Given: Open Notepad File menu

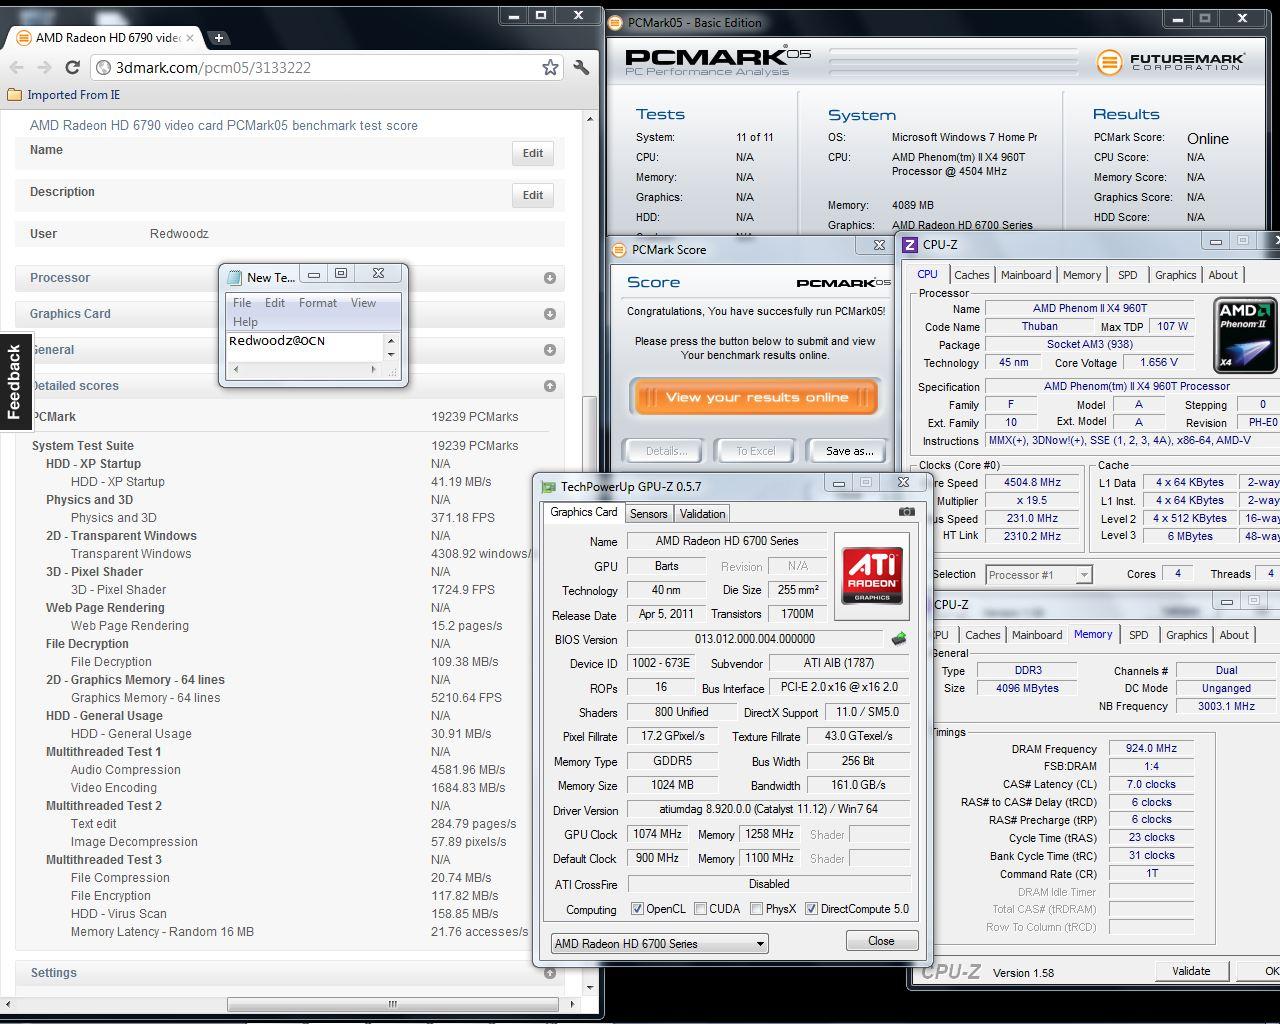Looking at the screenshot, I should click(242, 303).
